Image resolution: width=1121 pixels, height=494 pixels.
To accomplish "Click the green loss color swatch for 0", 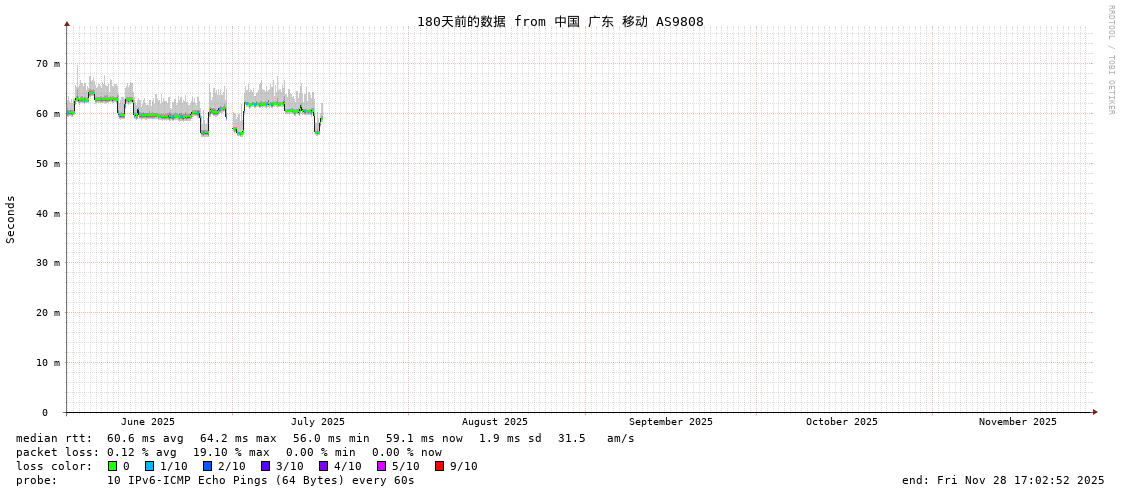I will [x=112, y=466].
